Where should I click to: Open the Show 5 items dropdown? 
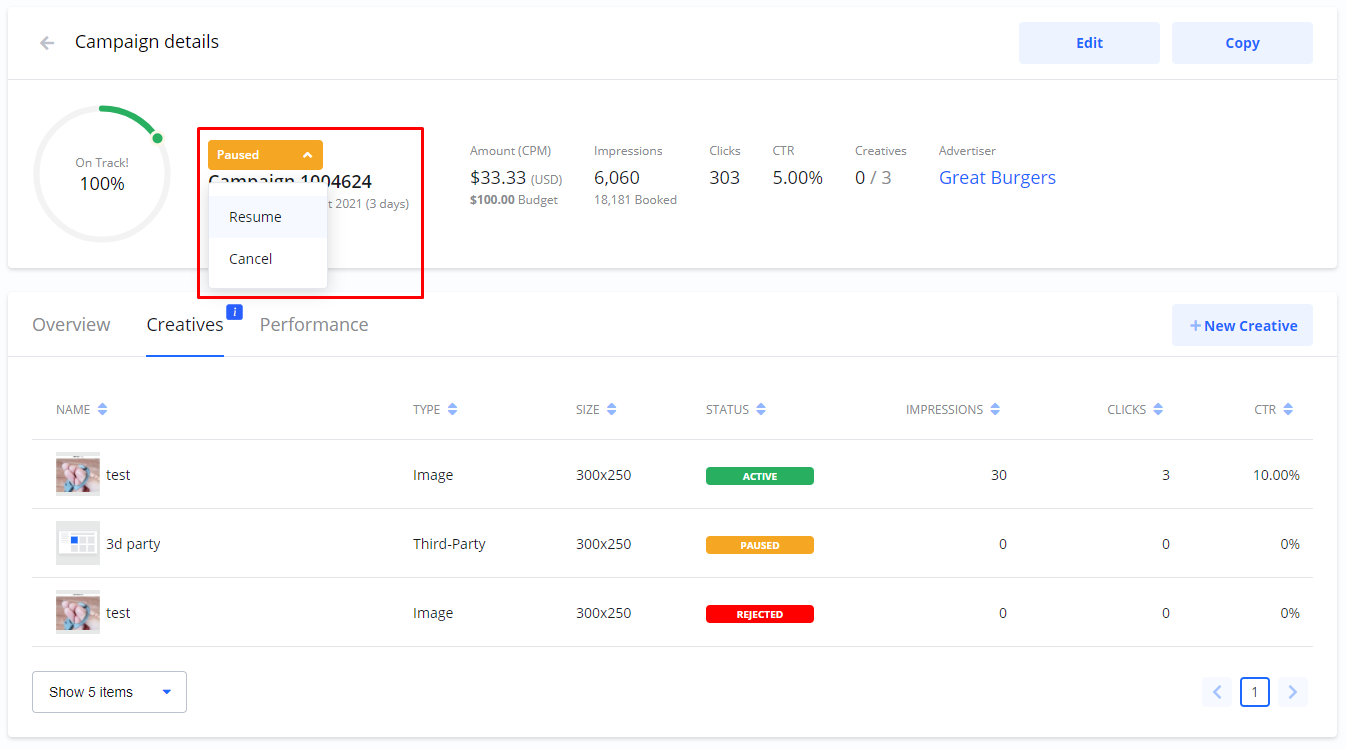point(109,692)
